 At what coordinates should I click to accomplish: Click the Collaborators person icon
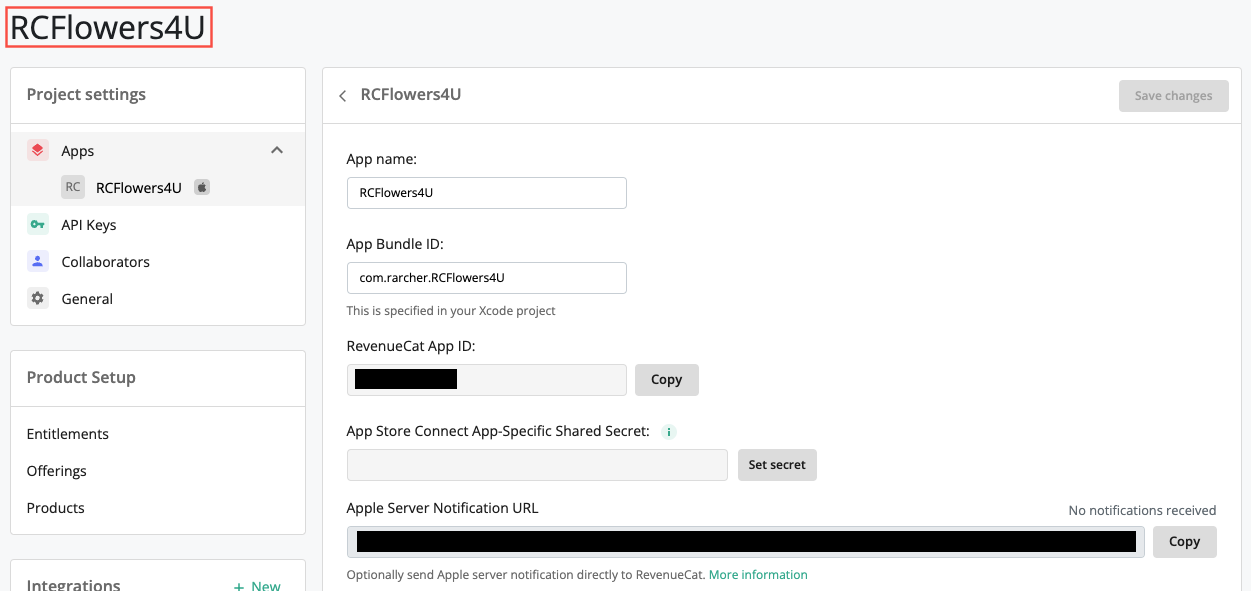(x=37, y=262)
